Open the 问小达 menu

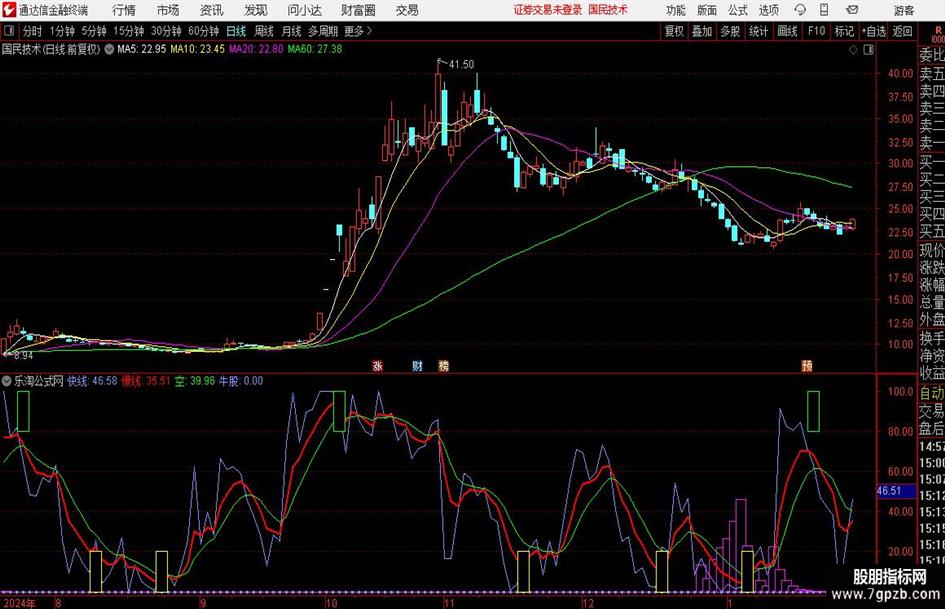(304, 10)
